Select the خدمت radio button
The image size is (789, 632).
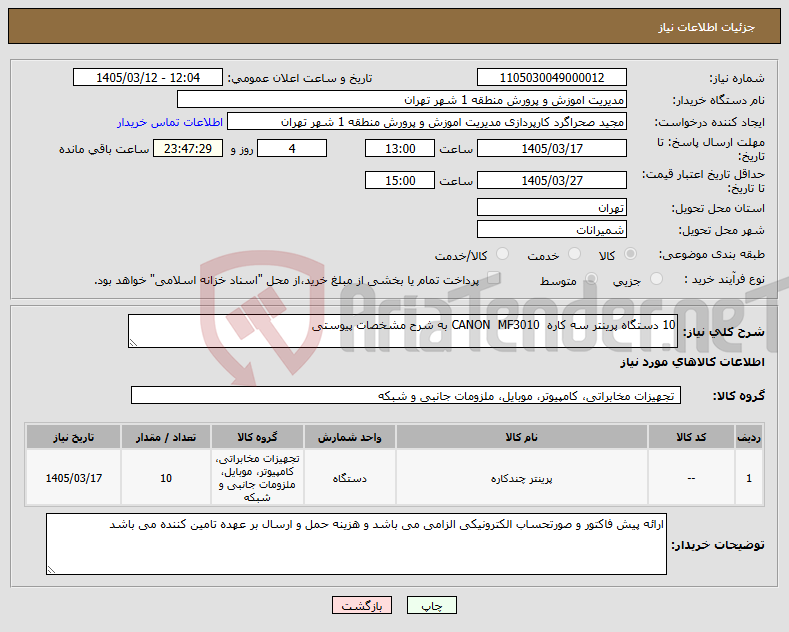point(574,254)
